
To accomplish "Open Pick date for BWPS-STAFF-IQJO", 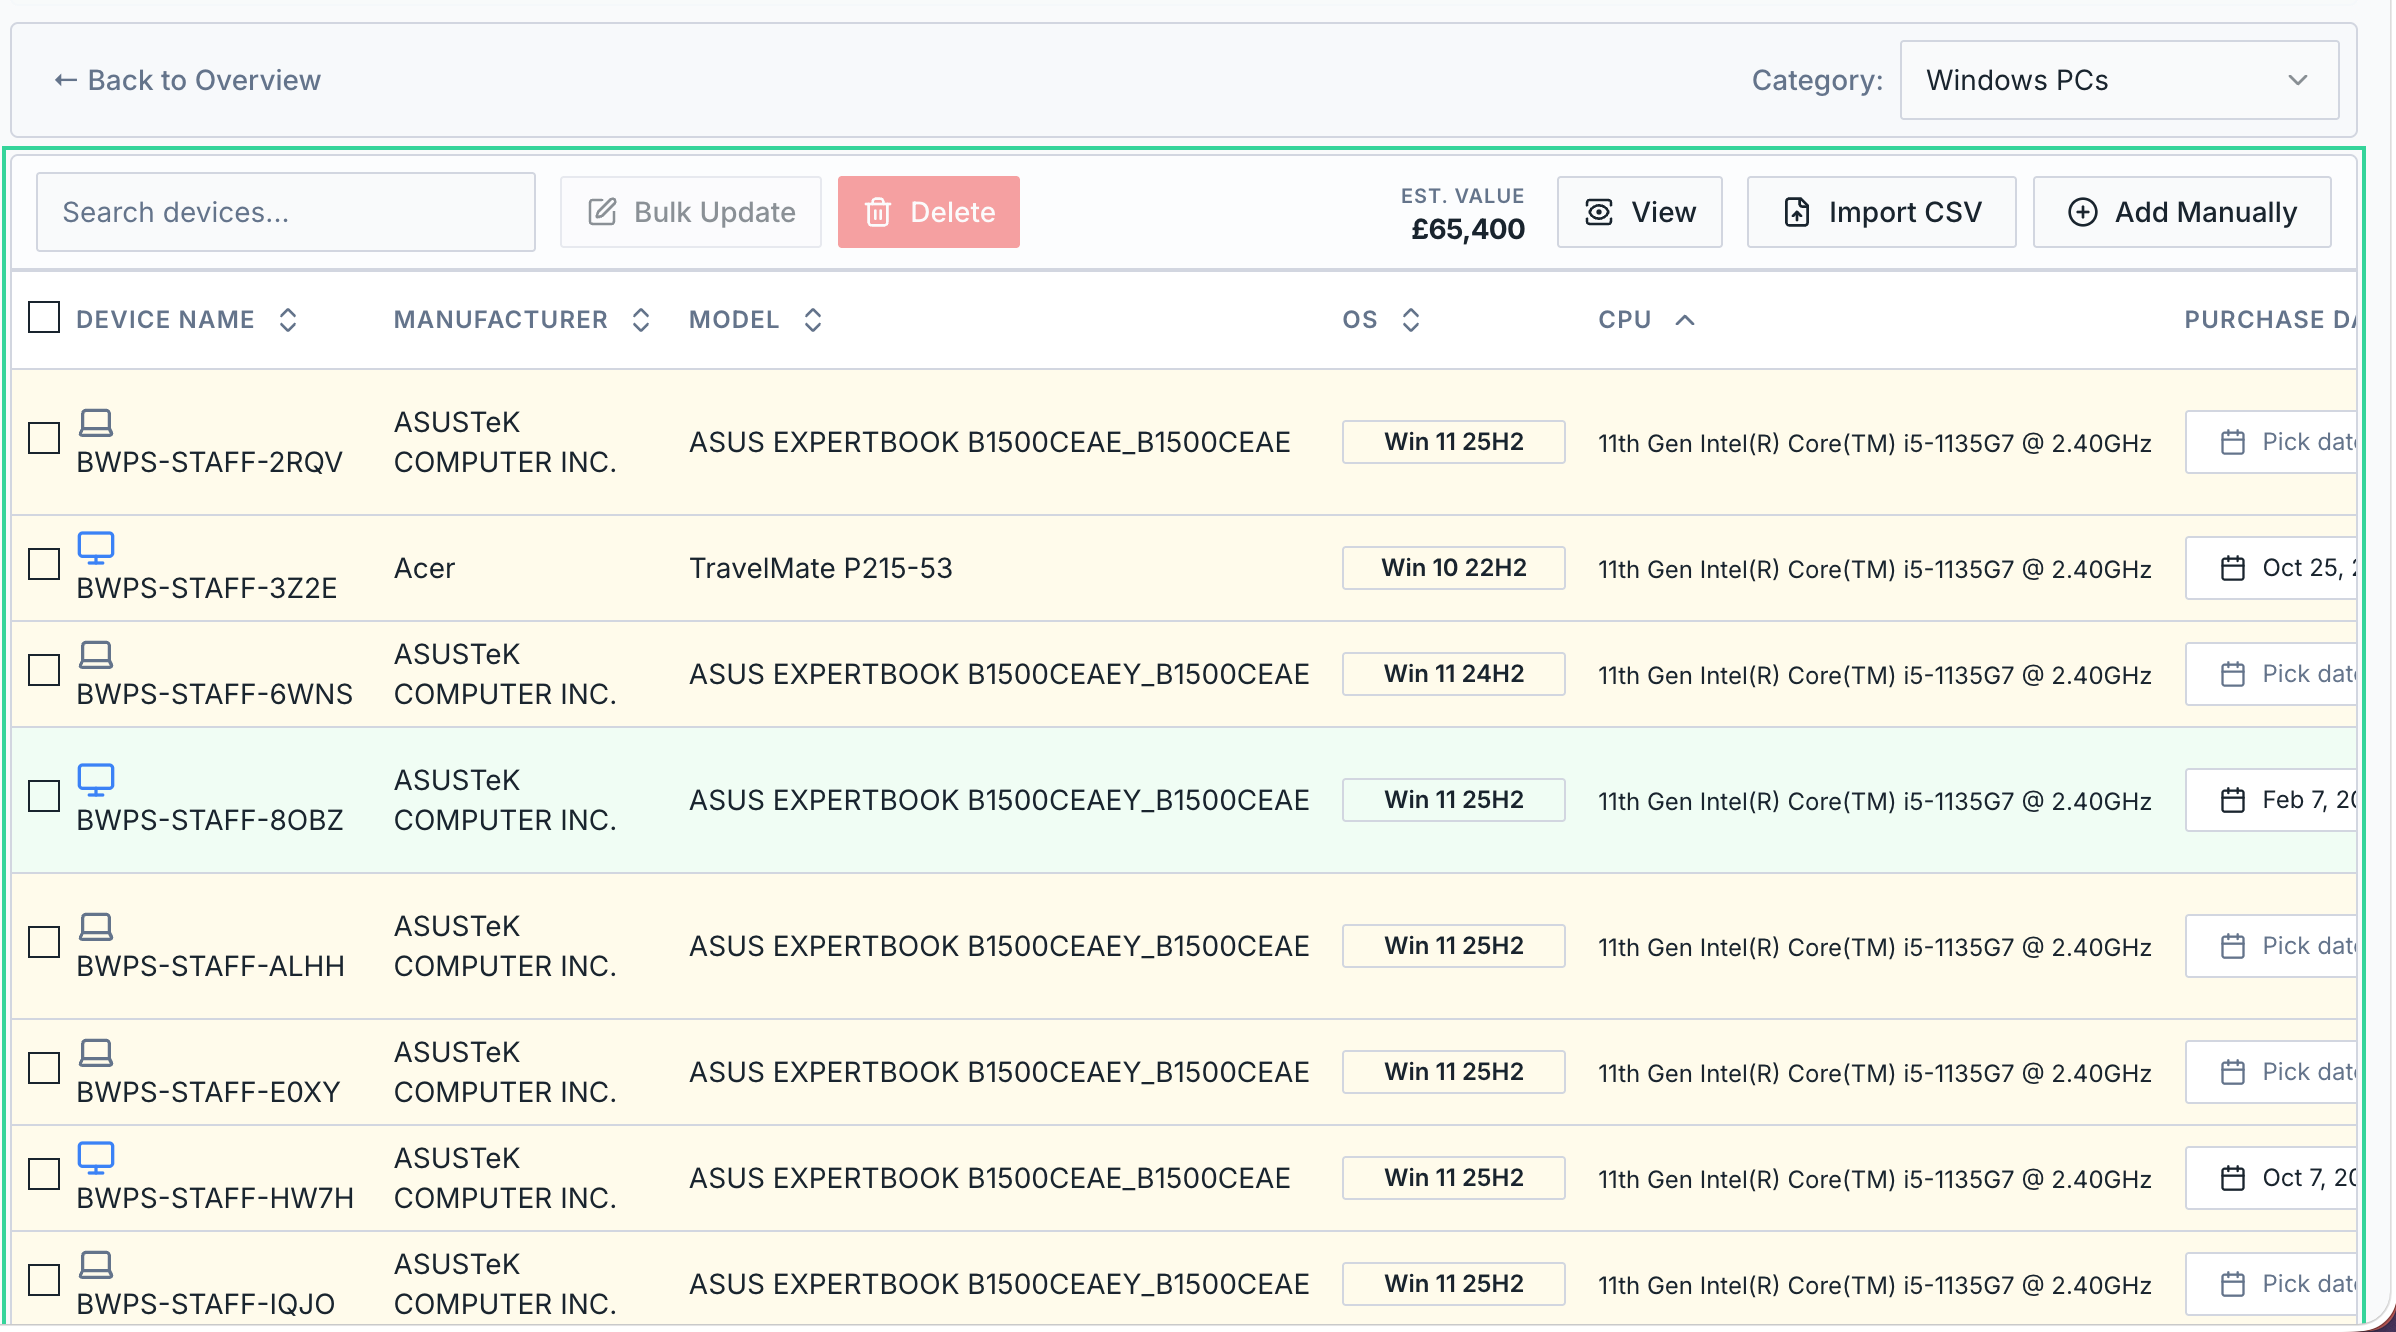I will click(2271, 1284).
